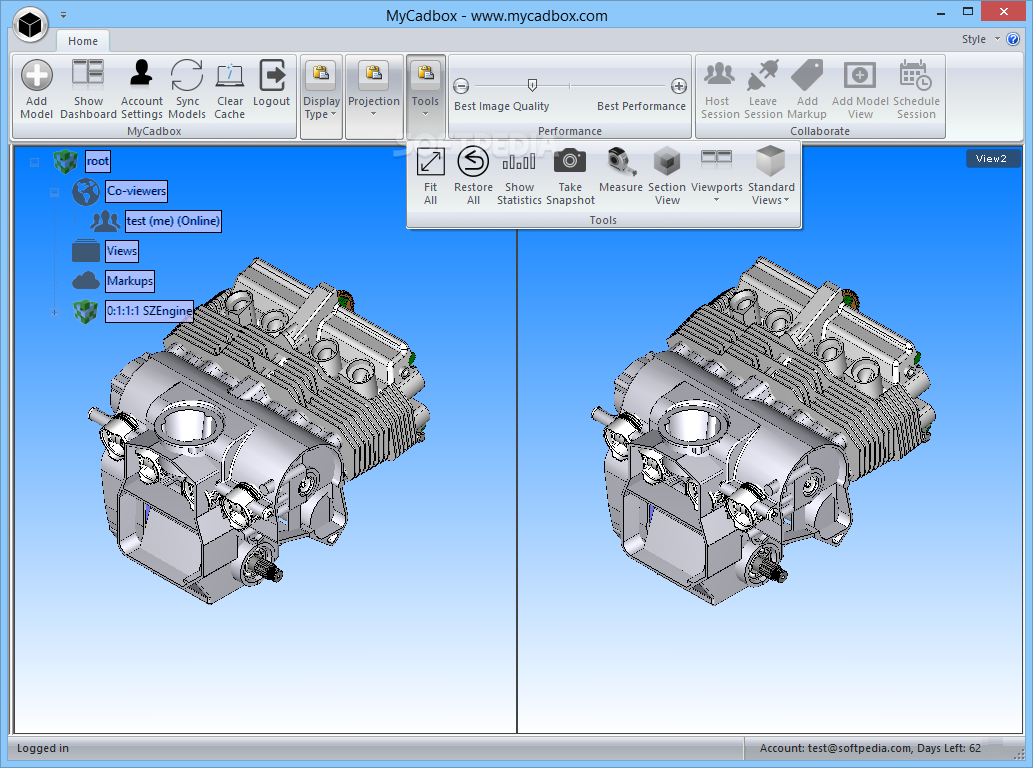Screen dimensions: 1033x768
Task: Click the Logged in status text
Action: pyautogui.click(x=43, y=748)
